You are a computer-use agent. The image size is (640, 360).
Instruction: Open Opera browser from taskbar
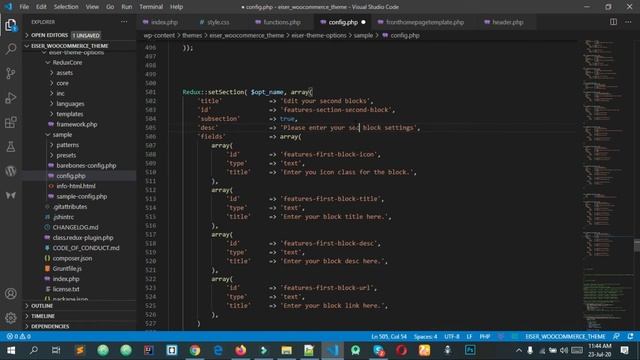tap(401, 350)
